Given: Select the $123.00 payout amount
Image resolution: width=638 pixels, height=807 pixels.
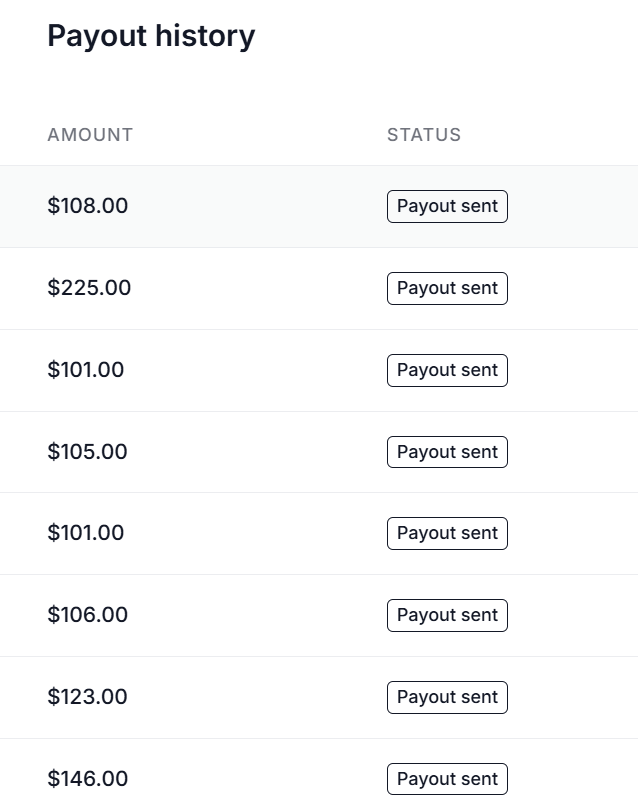Looking at the screenshot, I should (x=87, y=696).
